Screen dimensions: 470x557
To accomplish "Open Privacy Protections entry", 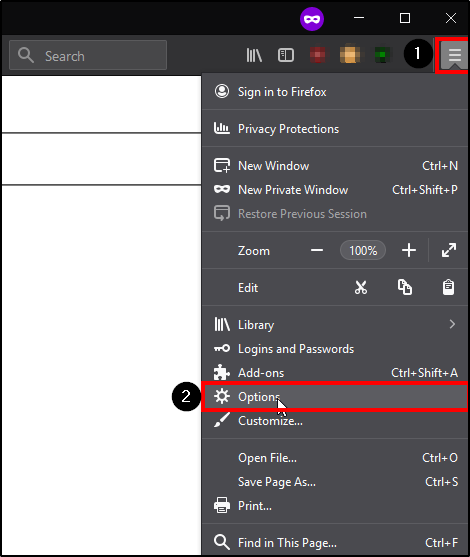I will point(334,129).
